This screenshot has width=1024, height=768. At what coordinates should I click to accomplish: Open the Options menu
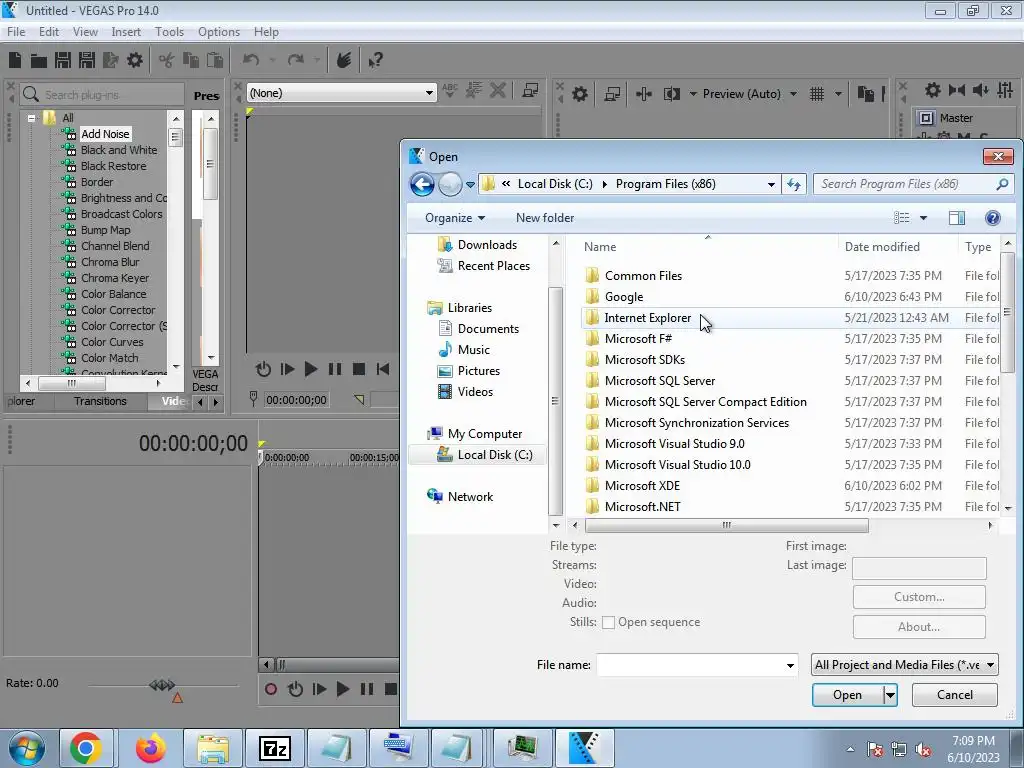coord(219,31)
